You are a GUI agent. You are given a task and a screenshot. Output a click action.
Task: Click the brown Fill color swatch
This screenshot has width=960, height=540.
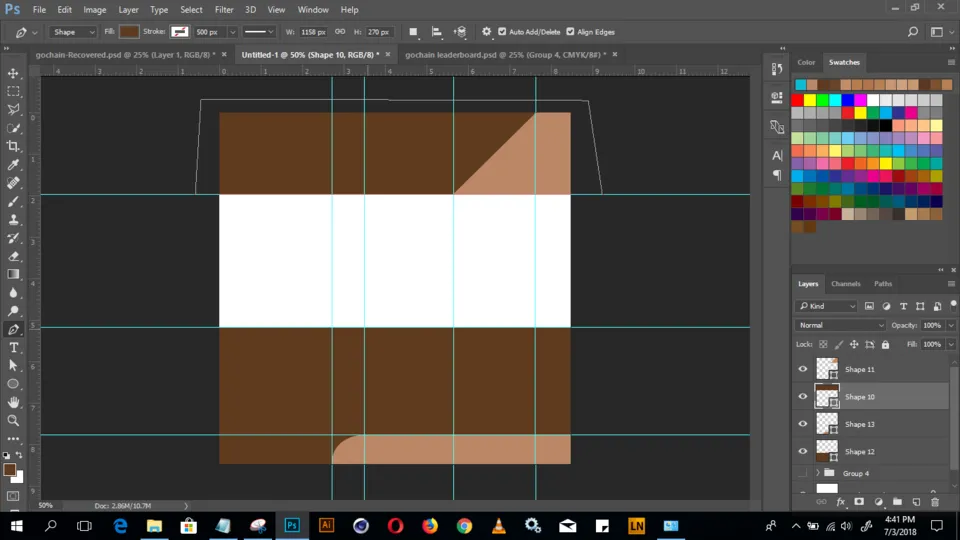[x=129, y=32]
